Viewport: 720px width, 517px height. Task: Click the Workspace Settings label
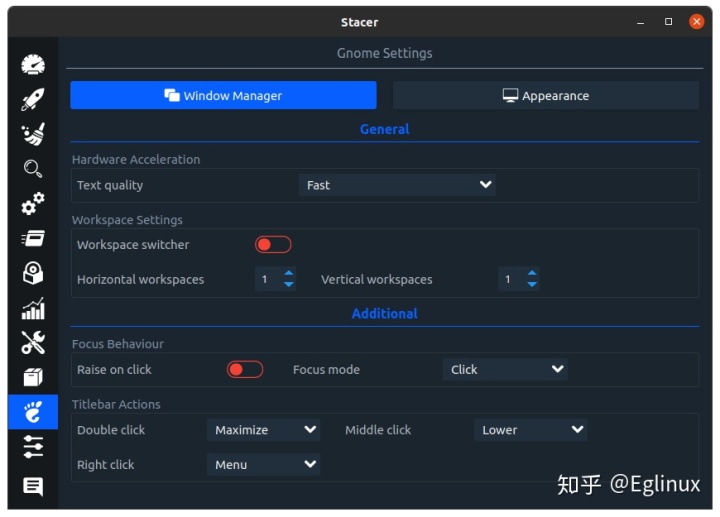pos(127,220)
